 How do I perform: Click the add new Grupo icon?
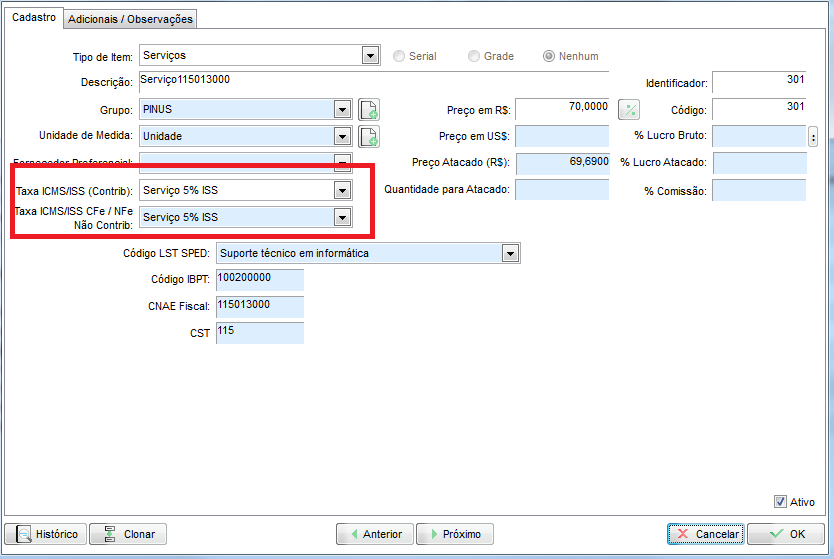click(x=369, y=109)
